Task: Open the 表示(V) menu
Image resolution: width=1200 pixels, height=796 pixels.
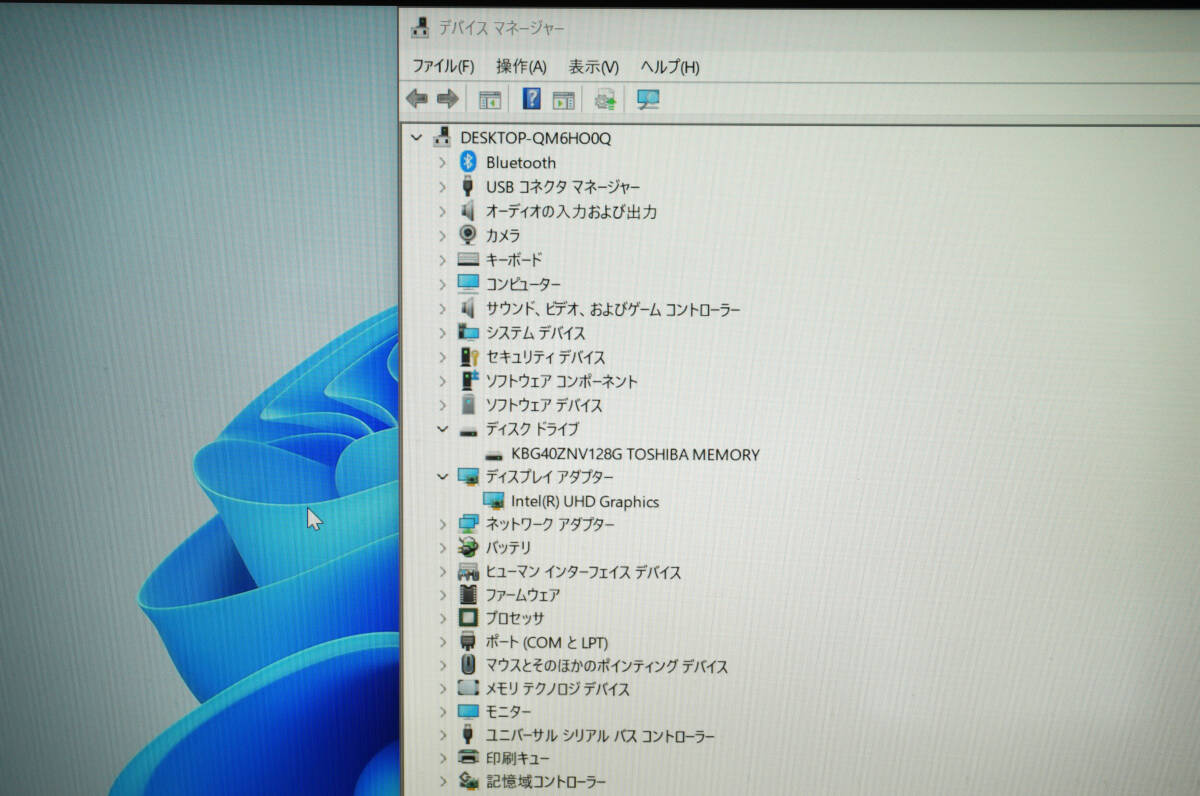Action: pos(594,67)
